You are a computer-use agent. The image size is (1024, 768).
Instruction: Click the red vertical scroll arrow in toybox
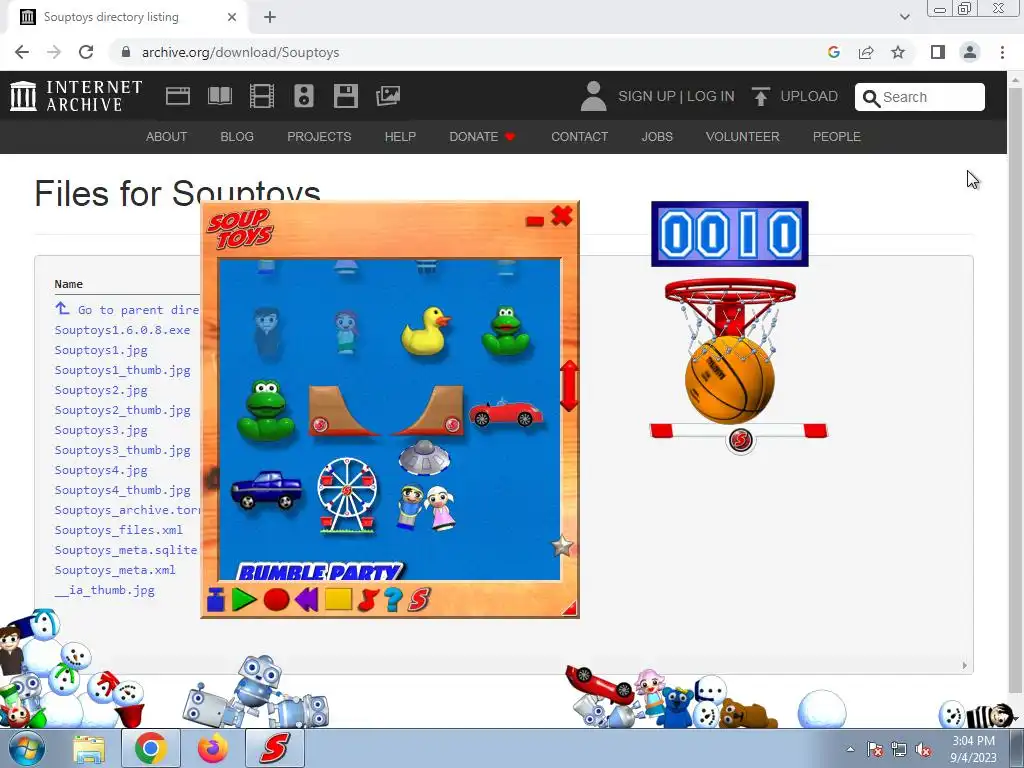click(569, 386)
